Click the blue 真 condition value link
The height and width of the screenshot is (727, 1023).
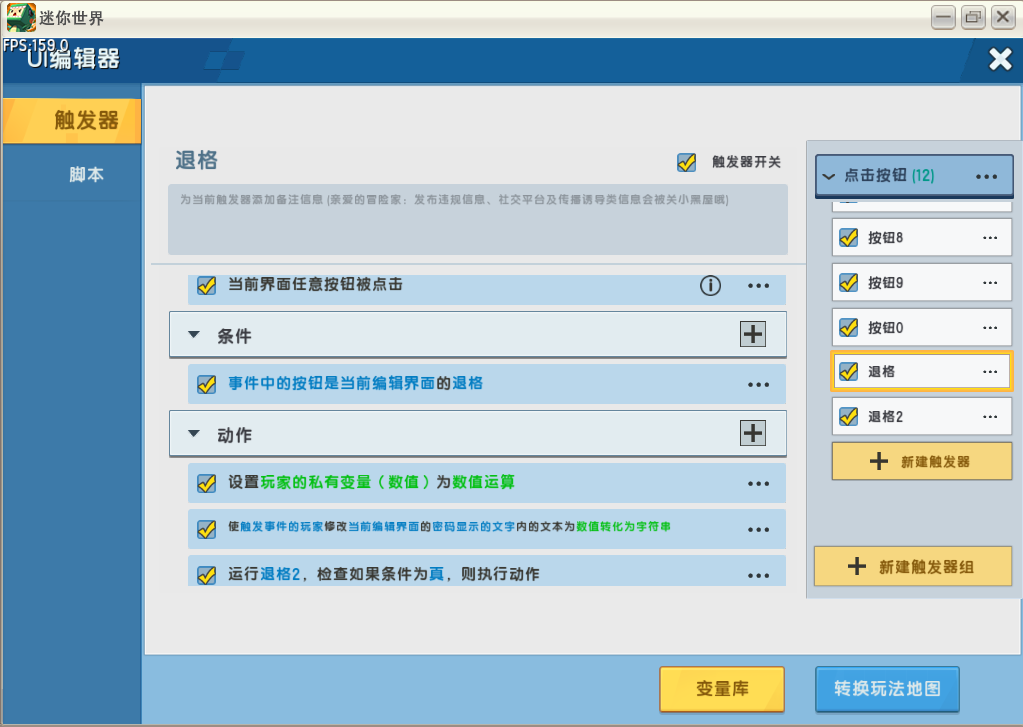coord(436,574)
